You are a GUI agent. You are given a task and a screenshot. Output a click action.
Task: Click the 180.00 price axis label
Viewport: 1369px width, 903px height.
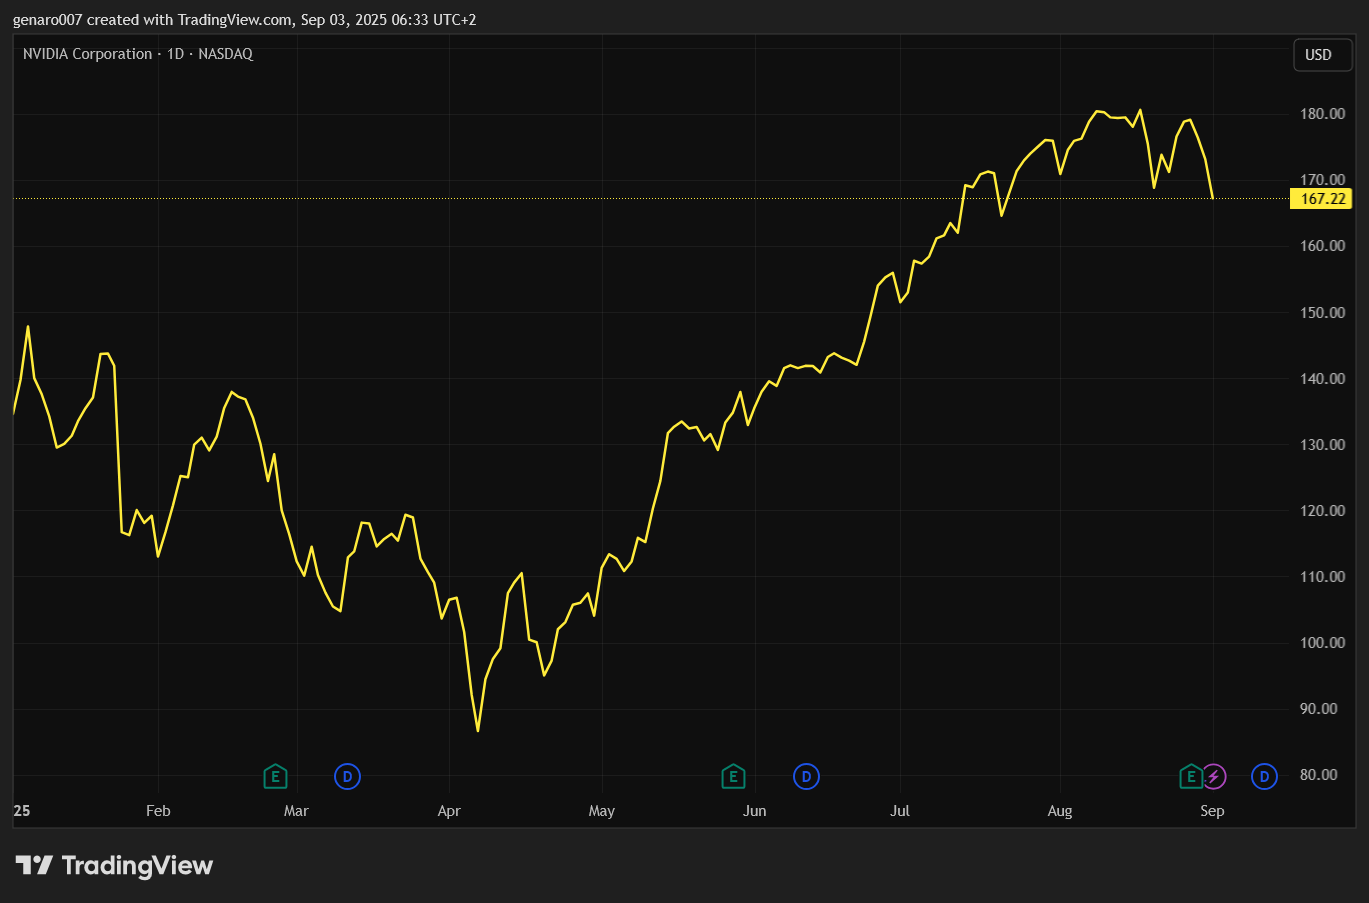1322,114
